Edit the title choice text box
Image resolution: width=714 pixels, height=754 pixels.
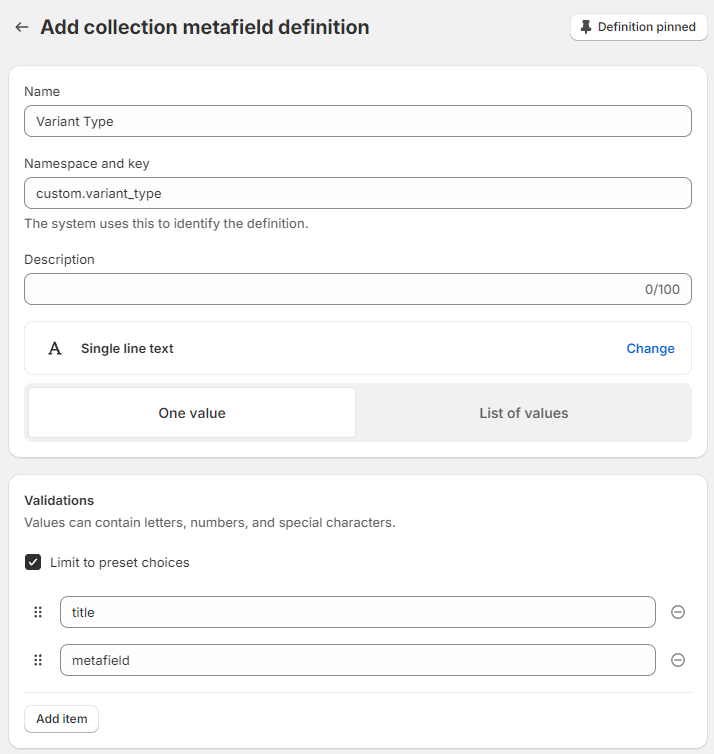pos(357,612)
